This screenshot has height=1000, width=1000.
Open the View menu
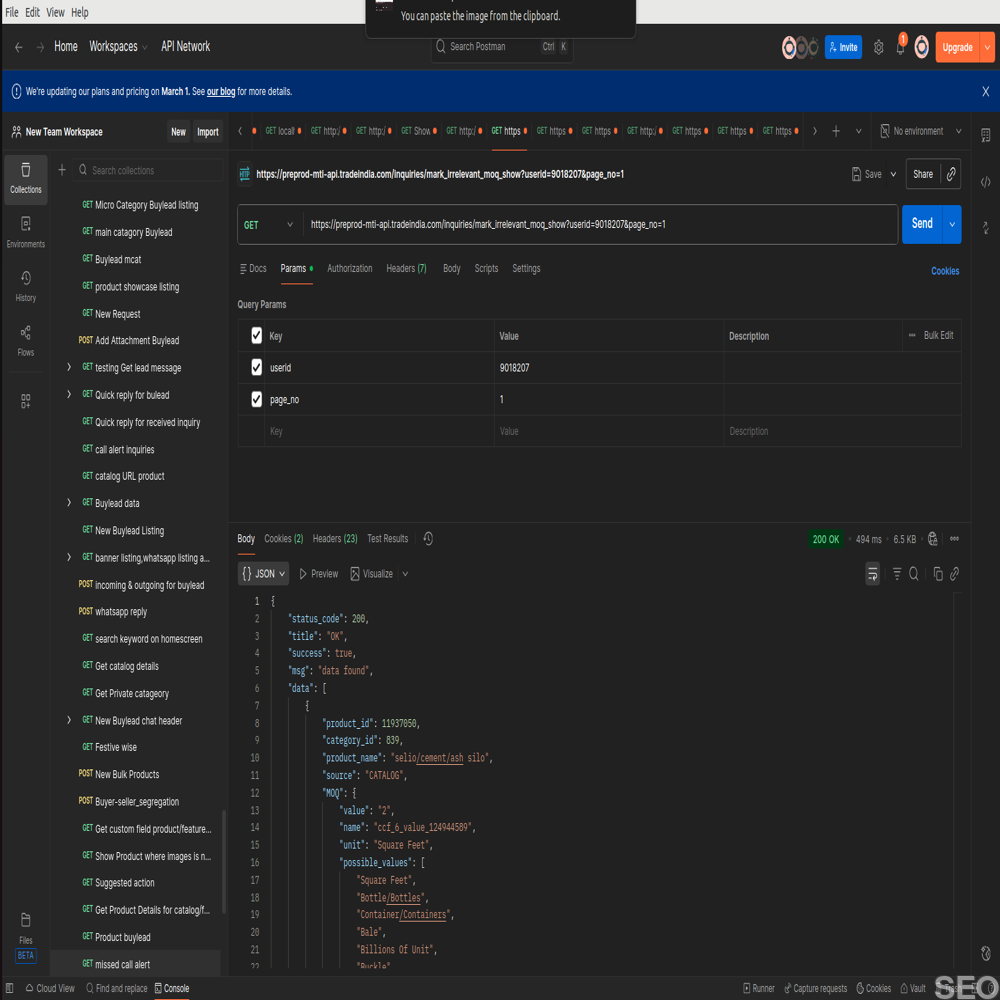pyautogui.click(x=55, y=12)
